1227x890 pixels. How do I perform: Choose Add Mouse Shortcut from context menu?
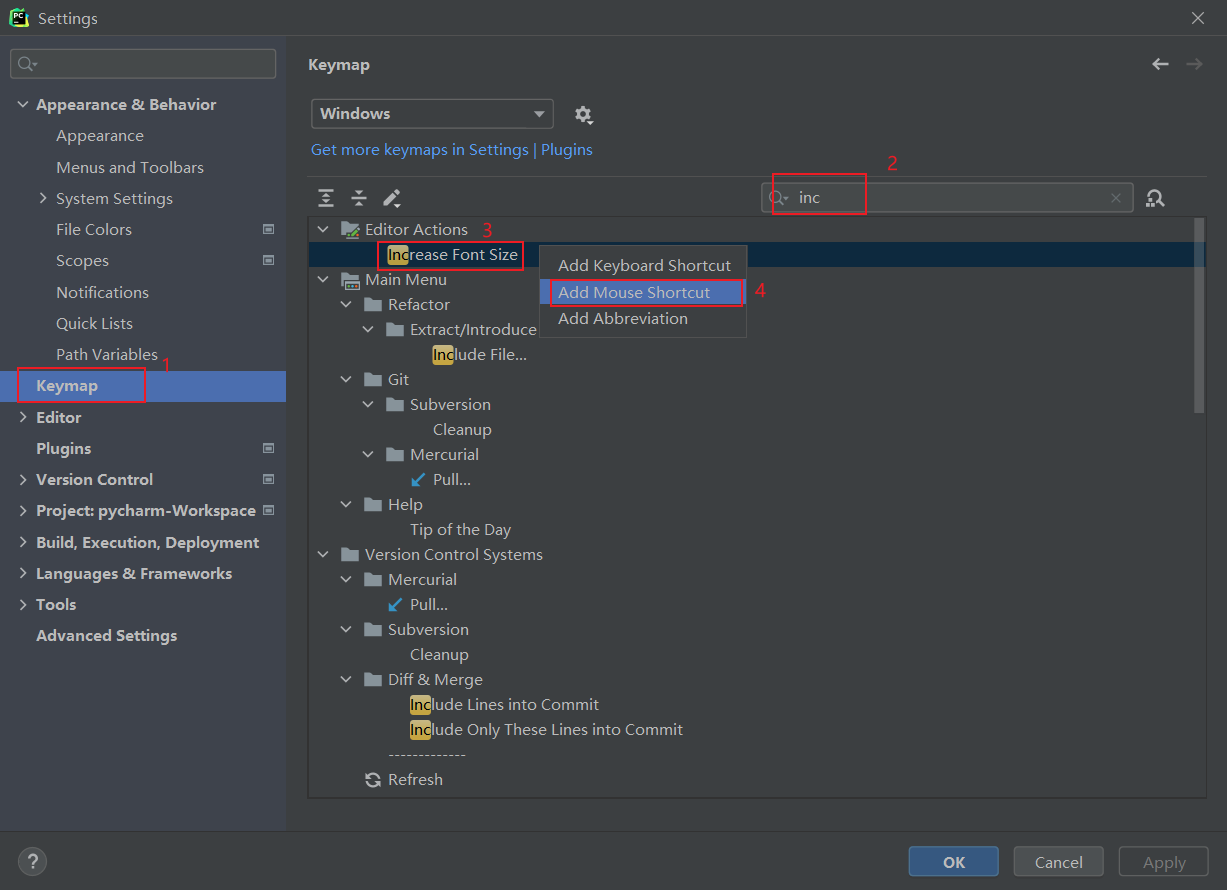pos(643,292)
